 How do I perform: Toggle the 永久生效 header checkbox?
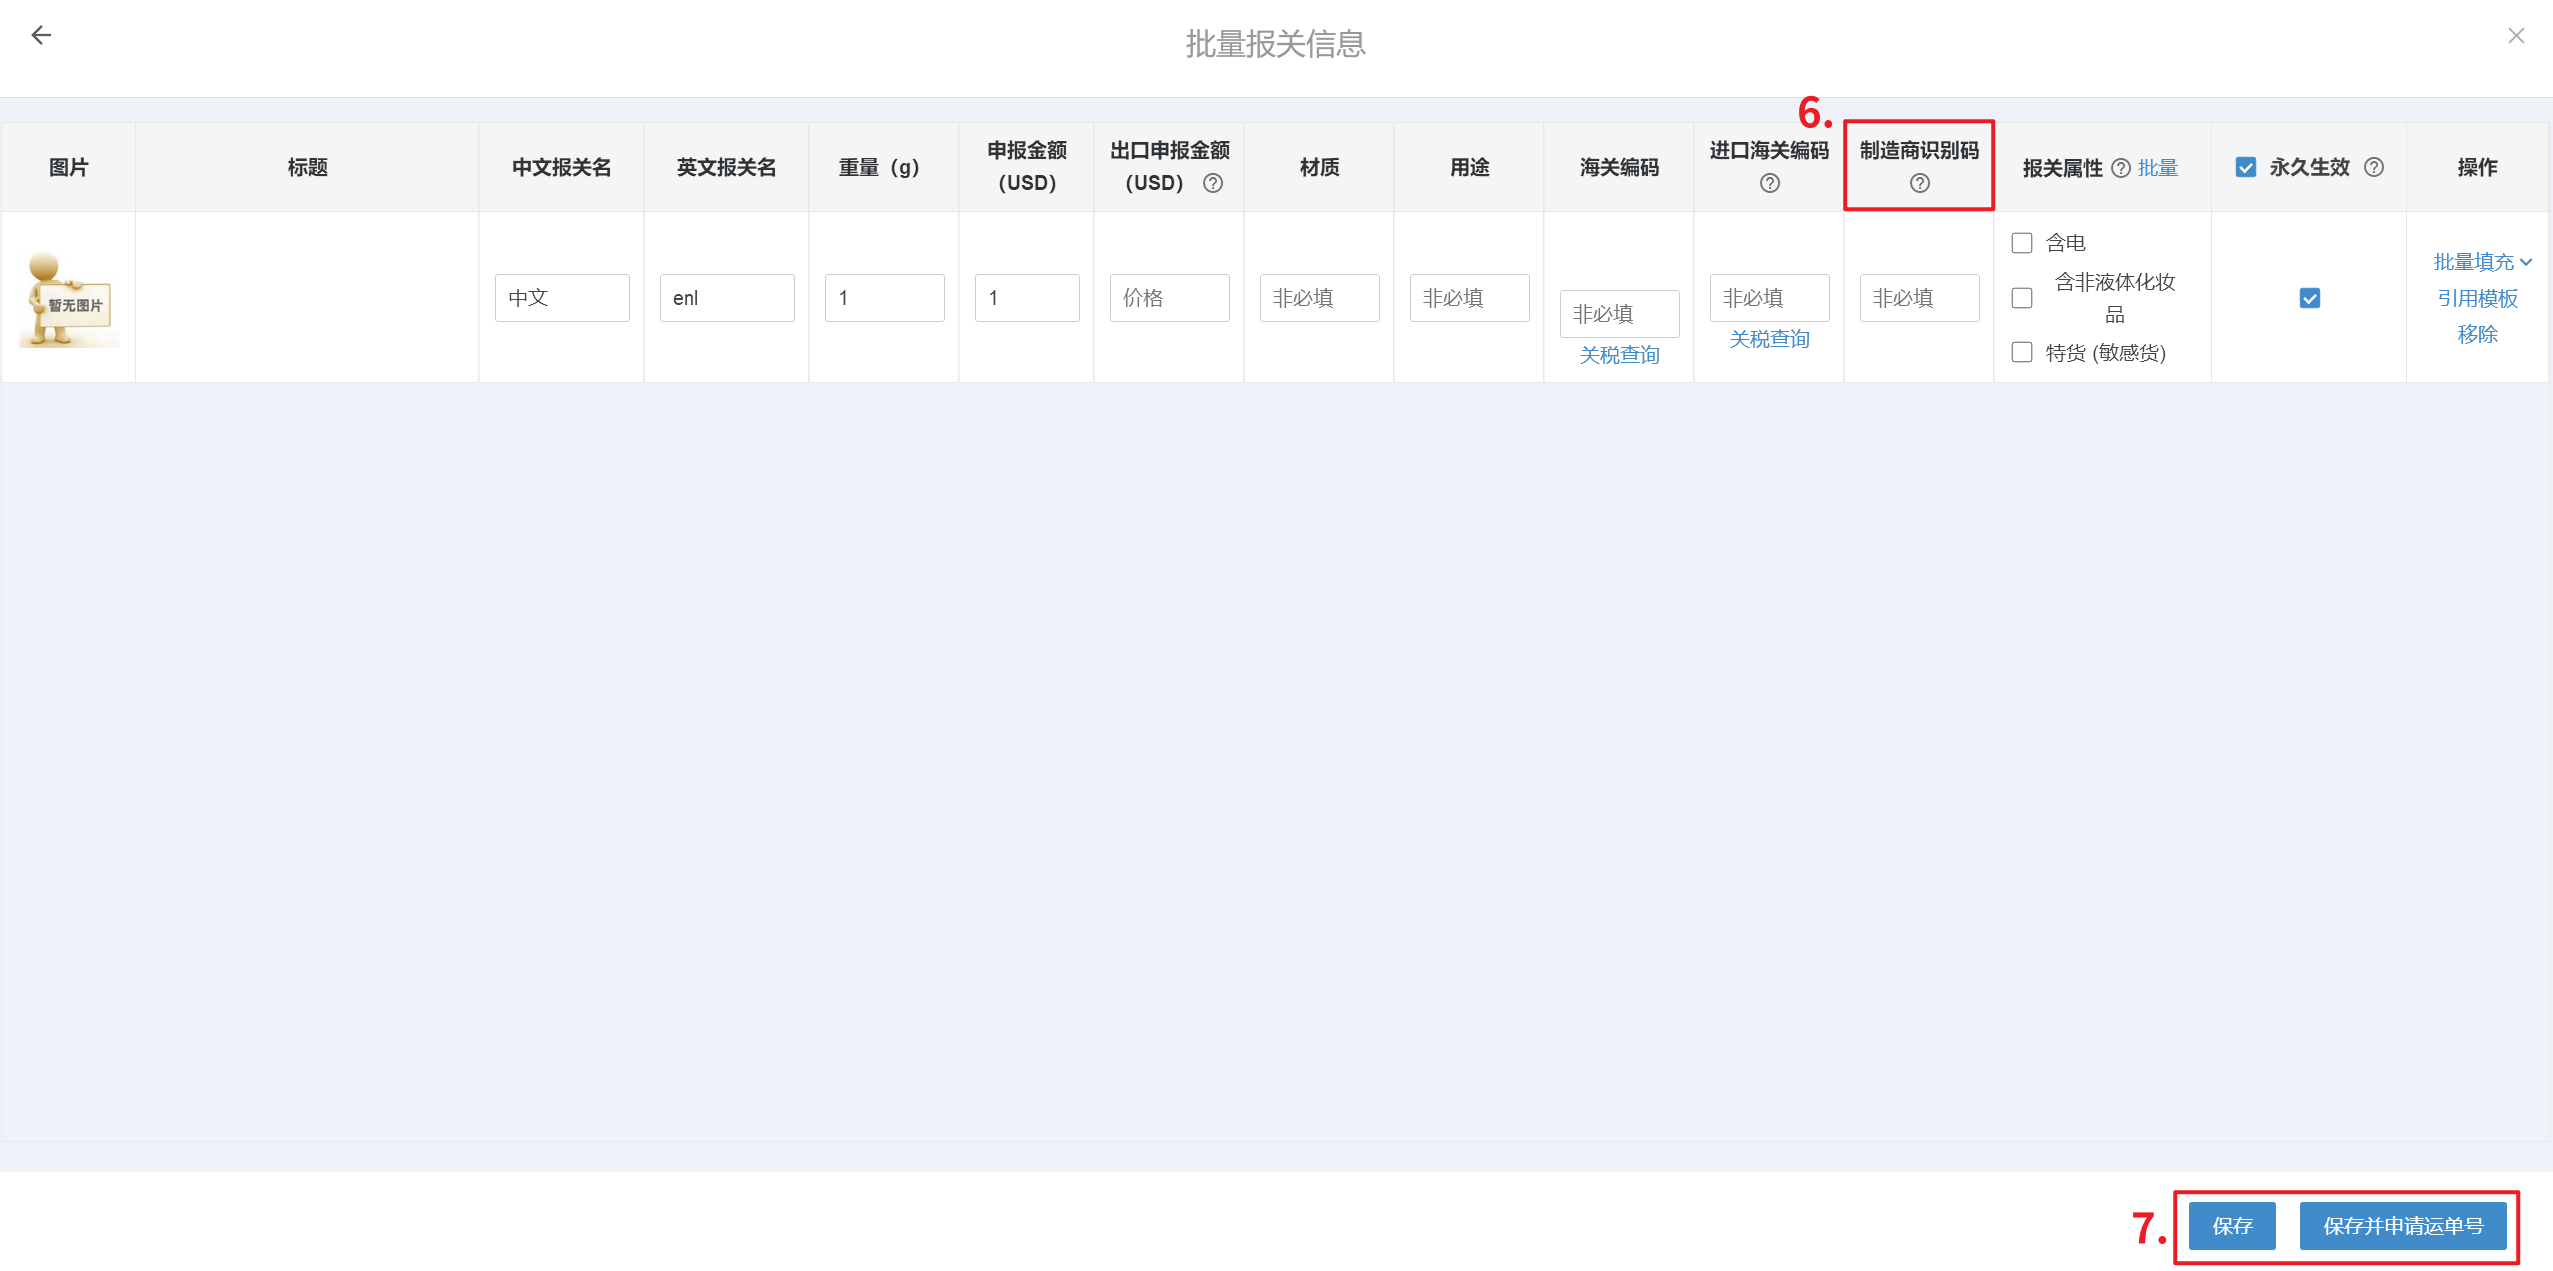[x=2246, y=168]
